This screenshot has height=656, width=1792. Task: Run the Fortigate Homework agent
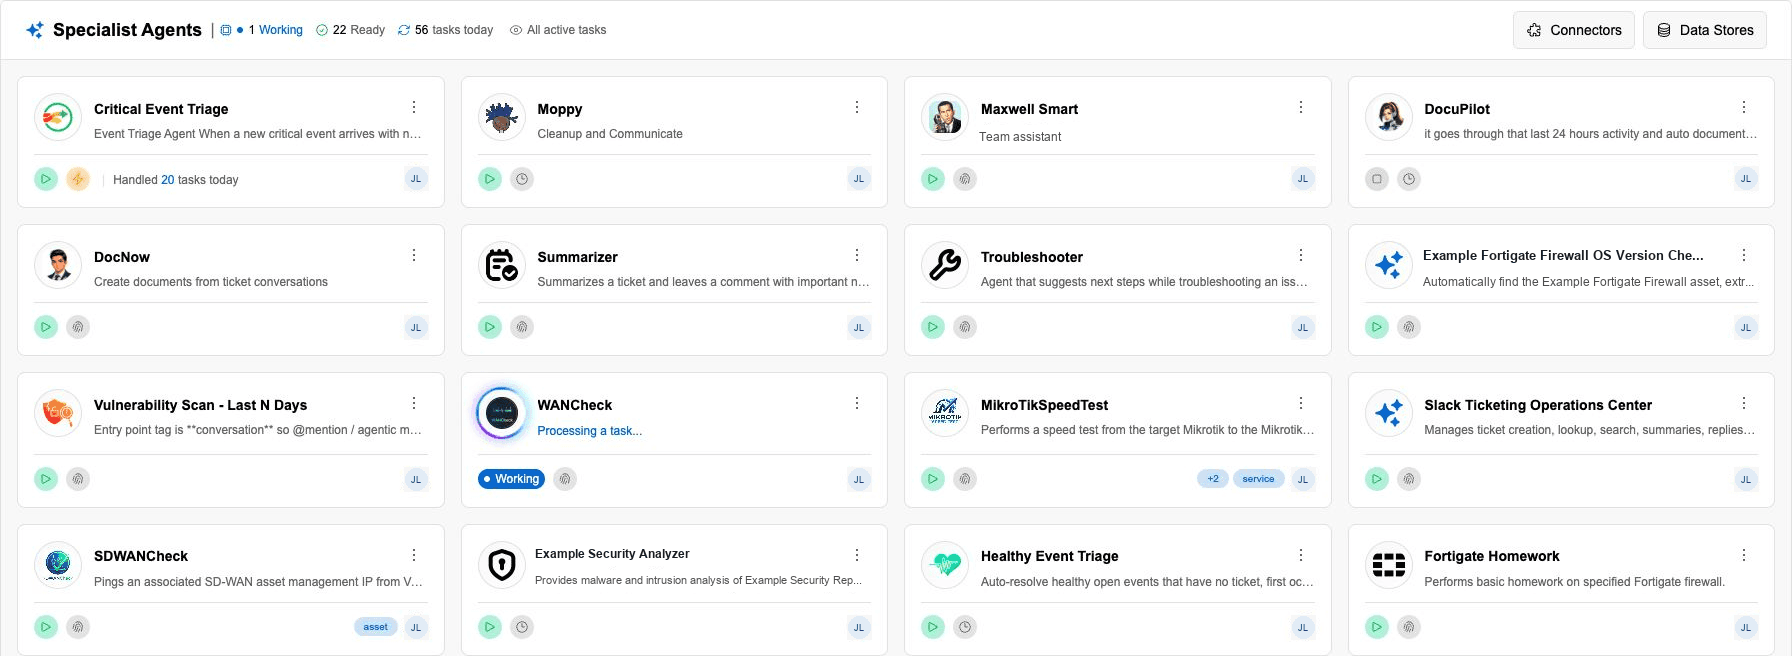click(1377, 627)
